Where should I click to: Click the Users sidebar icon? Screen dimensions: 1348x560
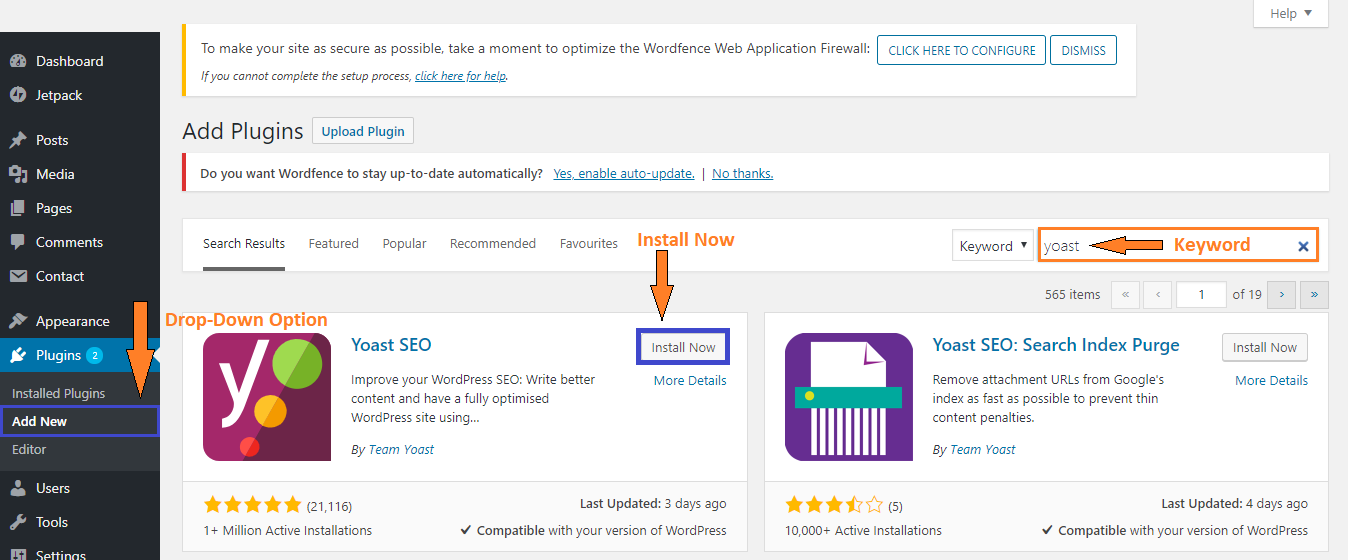17,488
